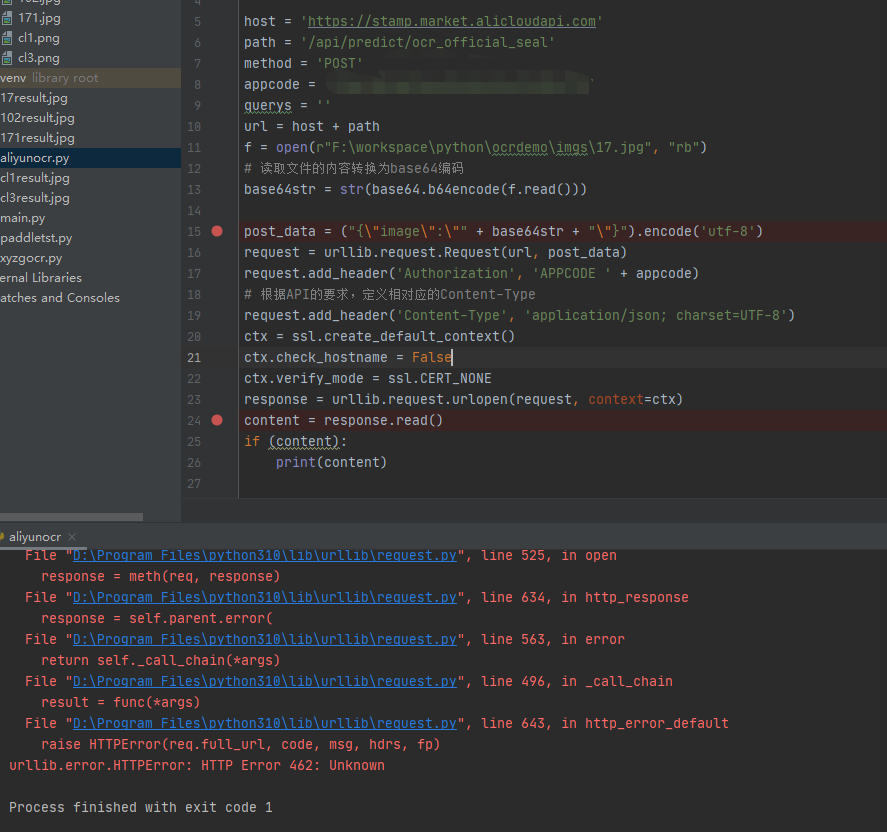Open the request.py link at line 643
Image resolution: width=887 pixels, height=832 pixels.
[265, 723]
